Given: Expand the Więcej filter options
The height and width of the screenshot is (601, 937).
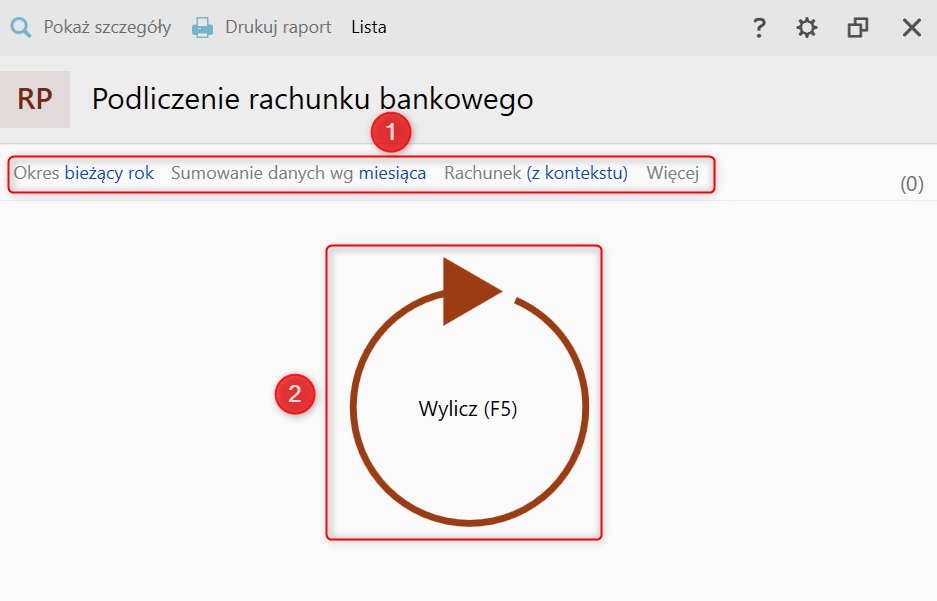Looking at the screenshot, I should coord(673,173).
